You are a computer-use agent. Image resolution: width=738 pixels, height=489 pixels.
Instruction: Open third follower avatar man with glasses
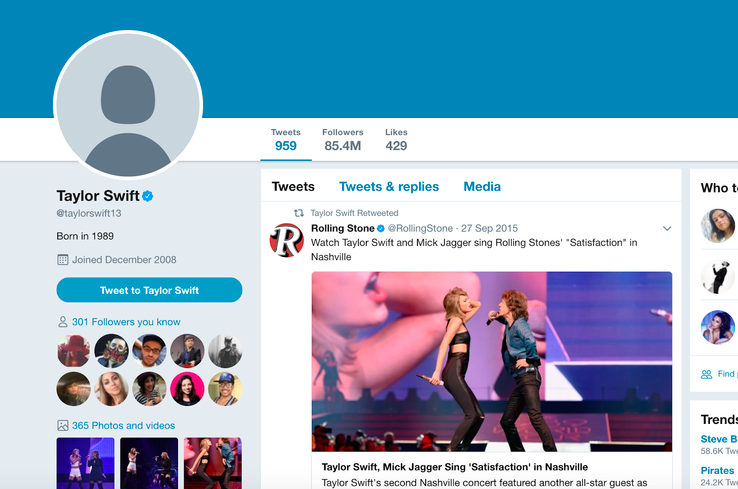click(149, 351)
